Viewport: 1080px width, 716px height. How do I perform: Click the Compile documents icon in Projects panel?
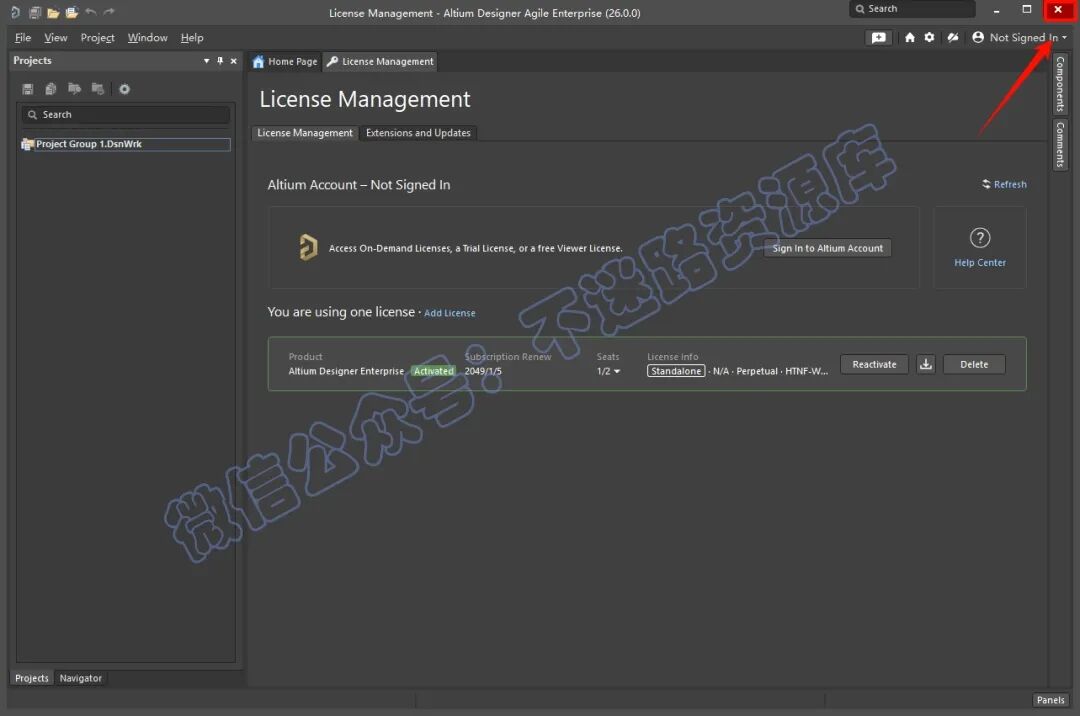(51, 89)
